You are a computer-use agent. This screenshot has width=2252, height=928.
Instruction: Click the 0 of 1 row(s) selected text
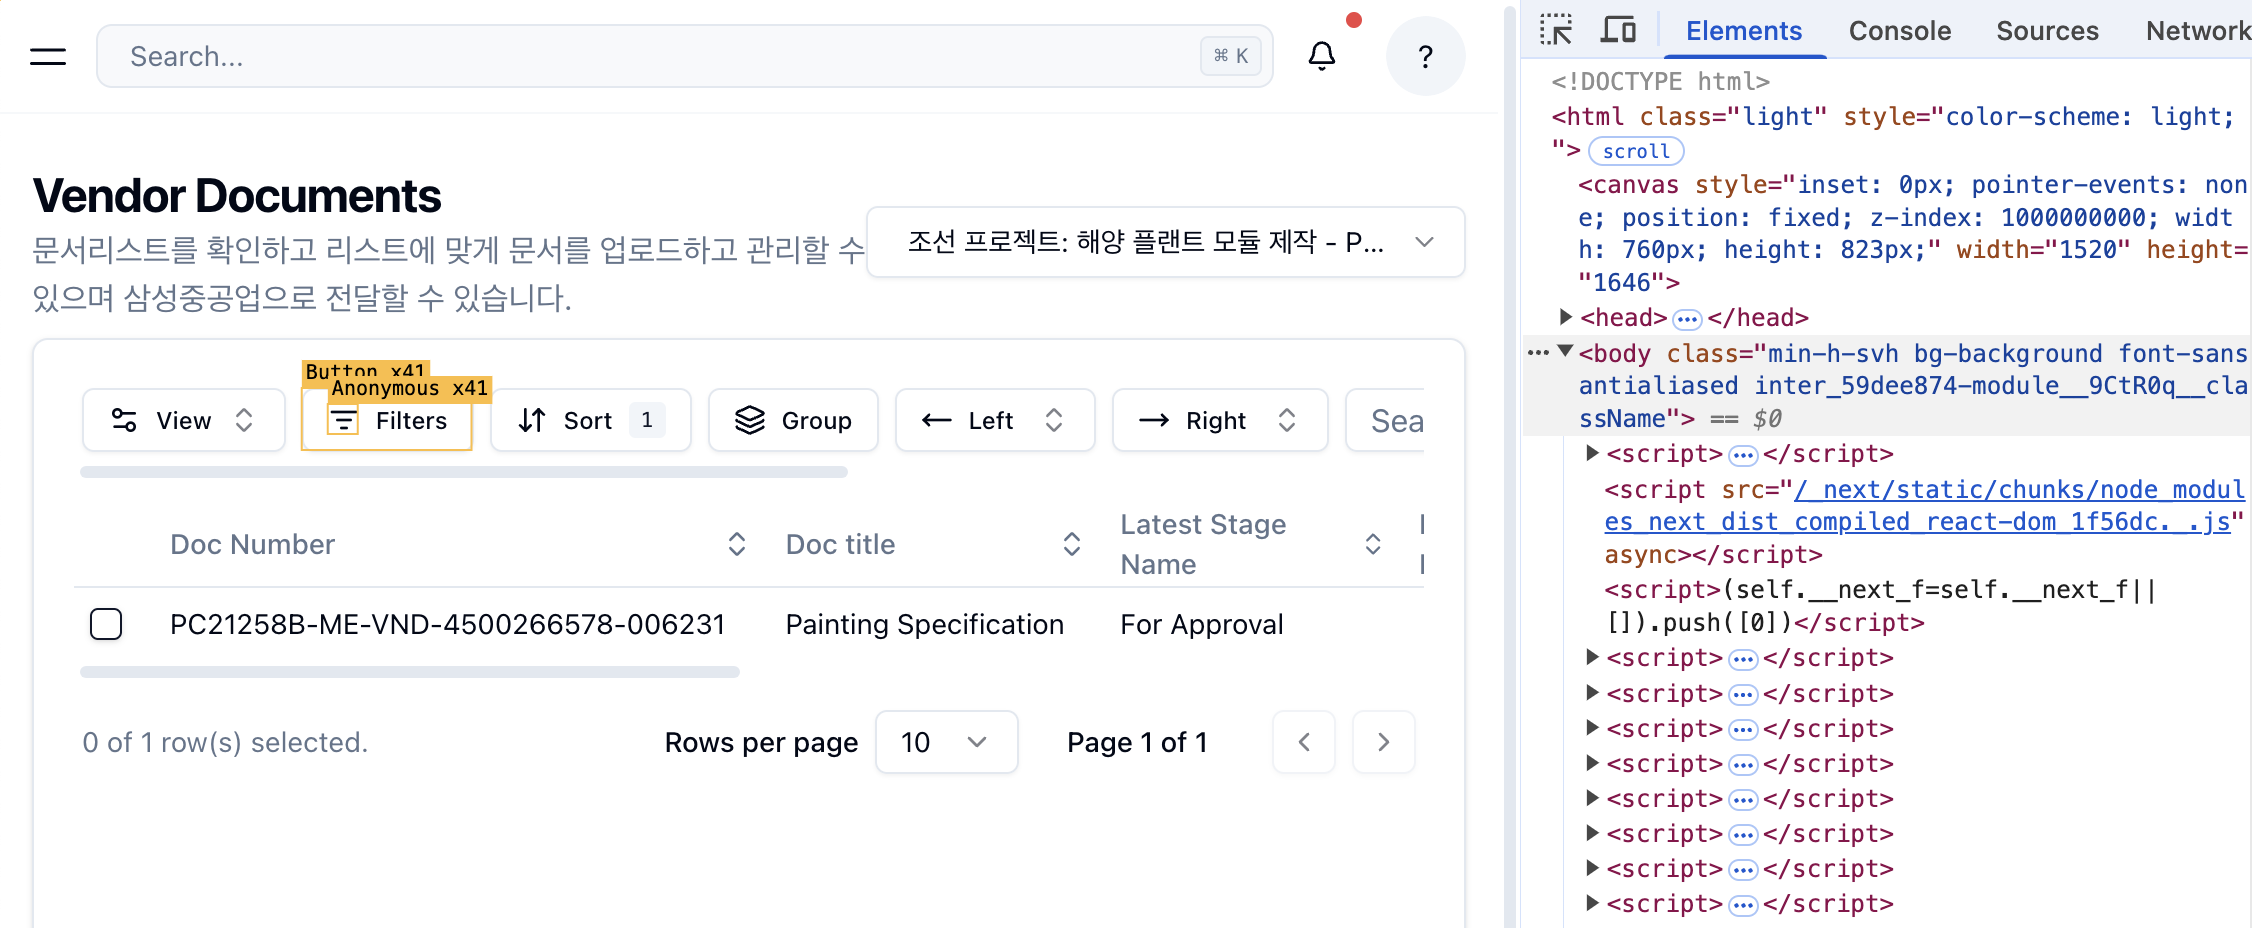[x=225, y=742]
